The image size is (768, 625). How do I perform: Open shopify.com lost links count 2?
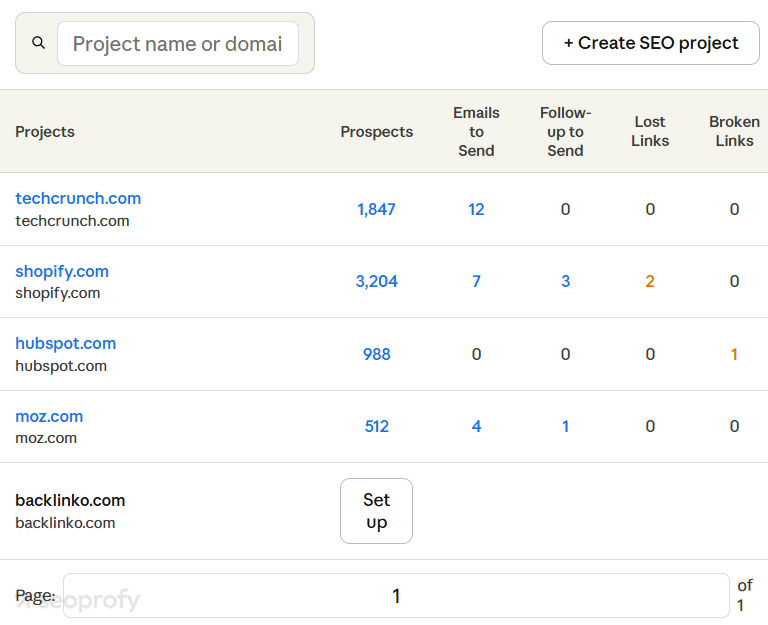point(650,282)
